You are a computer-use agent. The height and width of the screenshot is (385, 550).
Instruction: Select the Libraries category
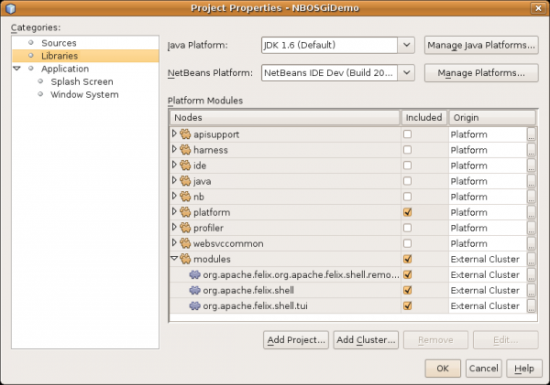pos(59,56)
